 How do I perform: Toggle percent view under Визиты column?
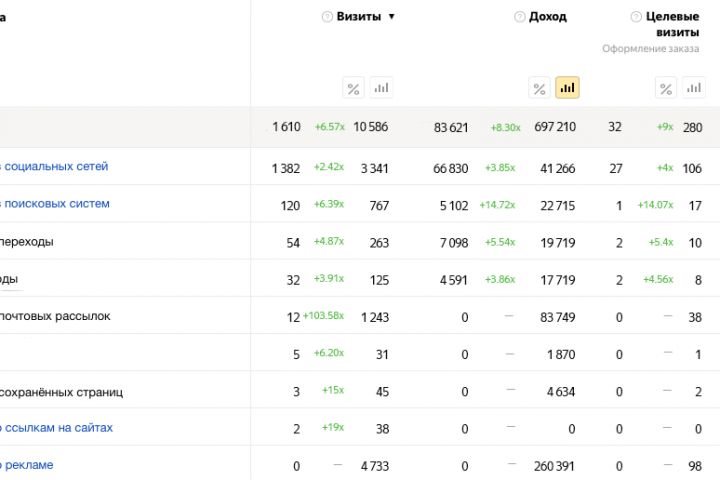pos(353,88)
